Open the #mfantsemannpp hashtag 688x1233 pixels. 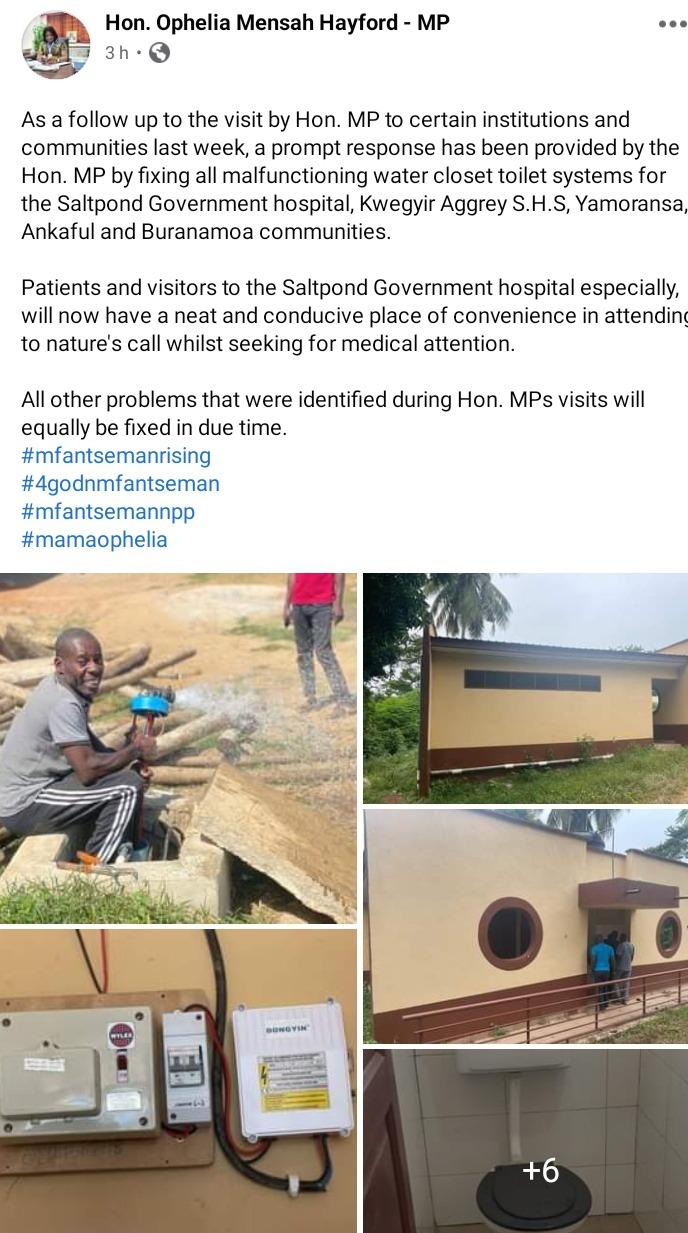pyautogui.click(x=108, y=512)
